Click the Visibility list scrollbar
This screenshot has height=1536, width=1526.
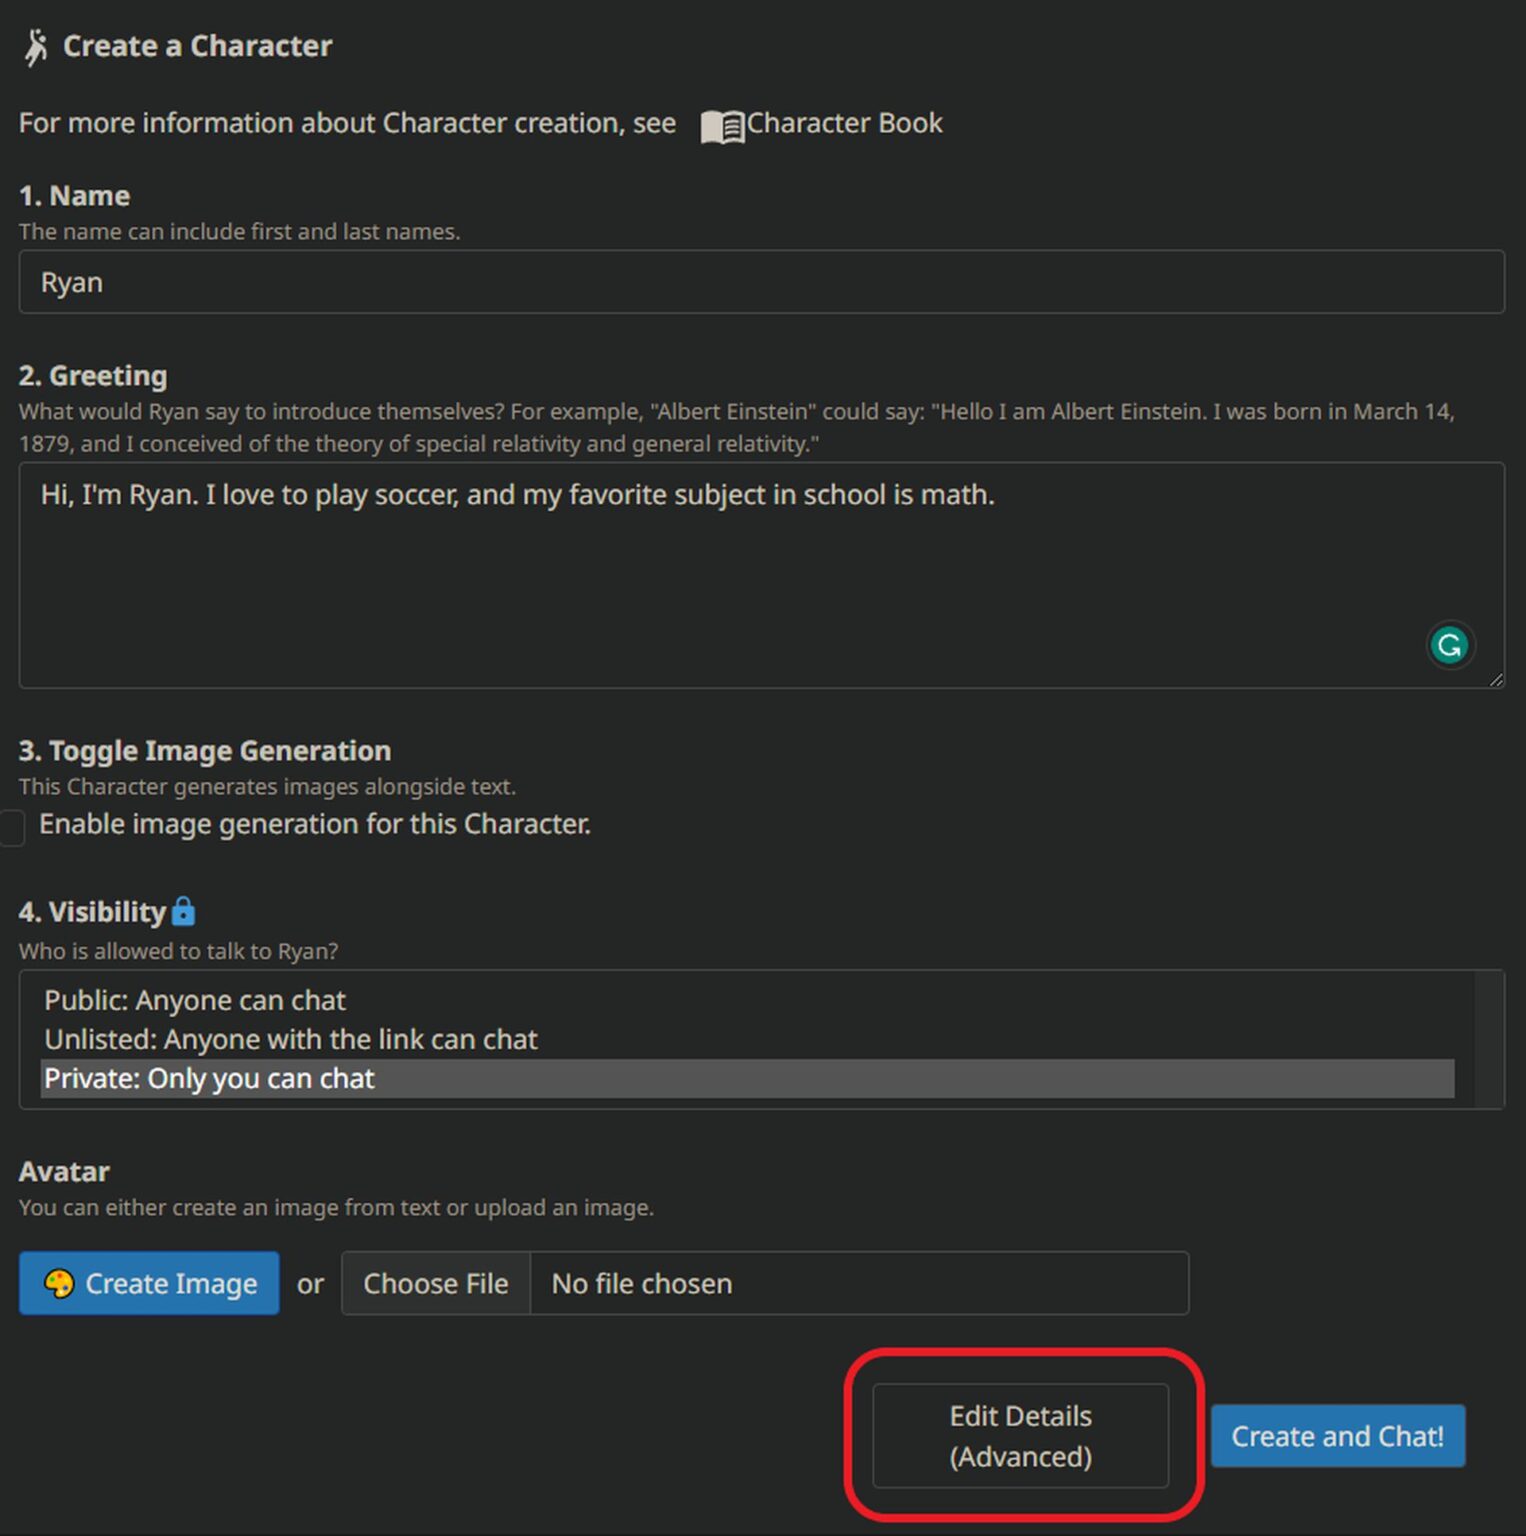click(1488, 1039)
